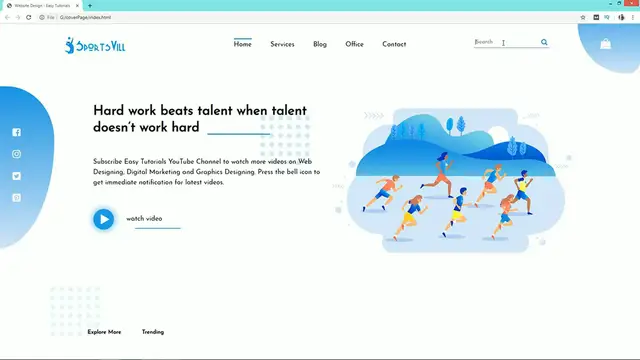Select the Office nav item

pyautogui.click(x=354, y=44)
